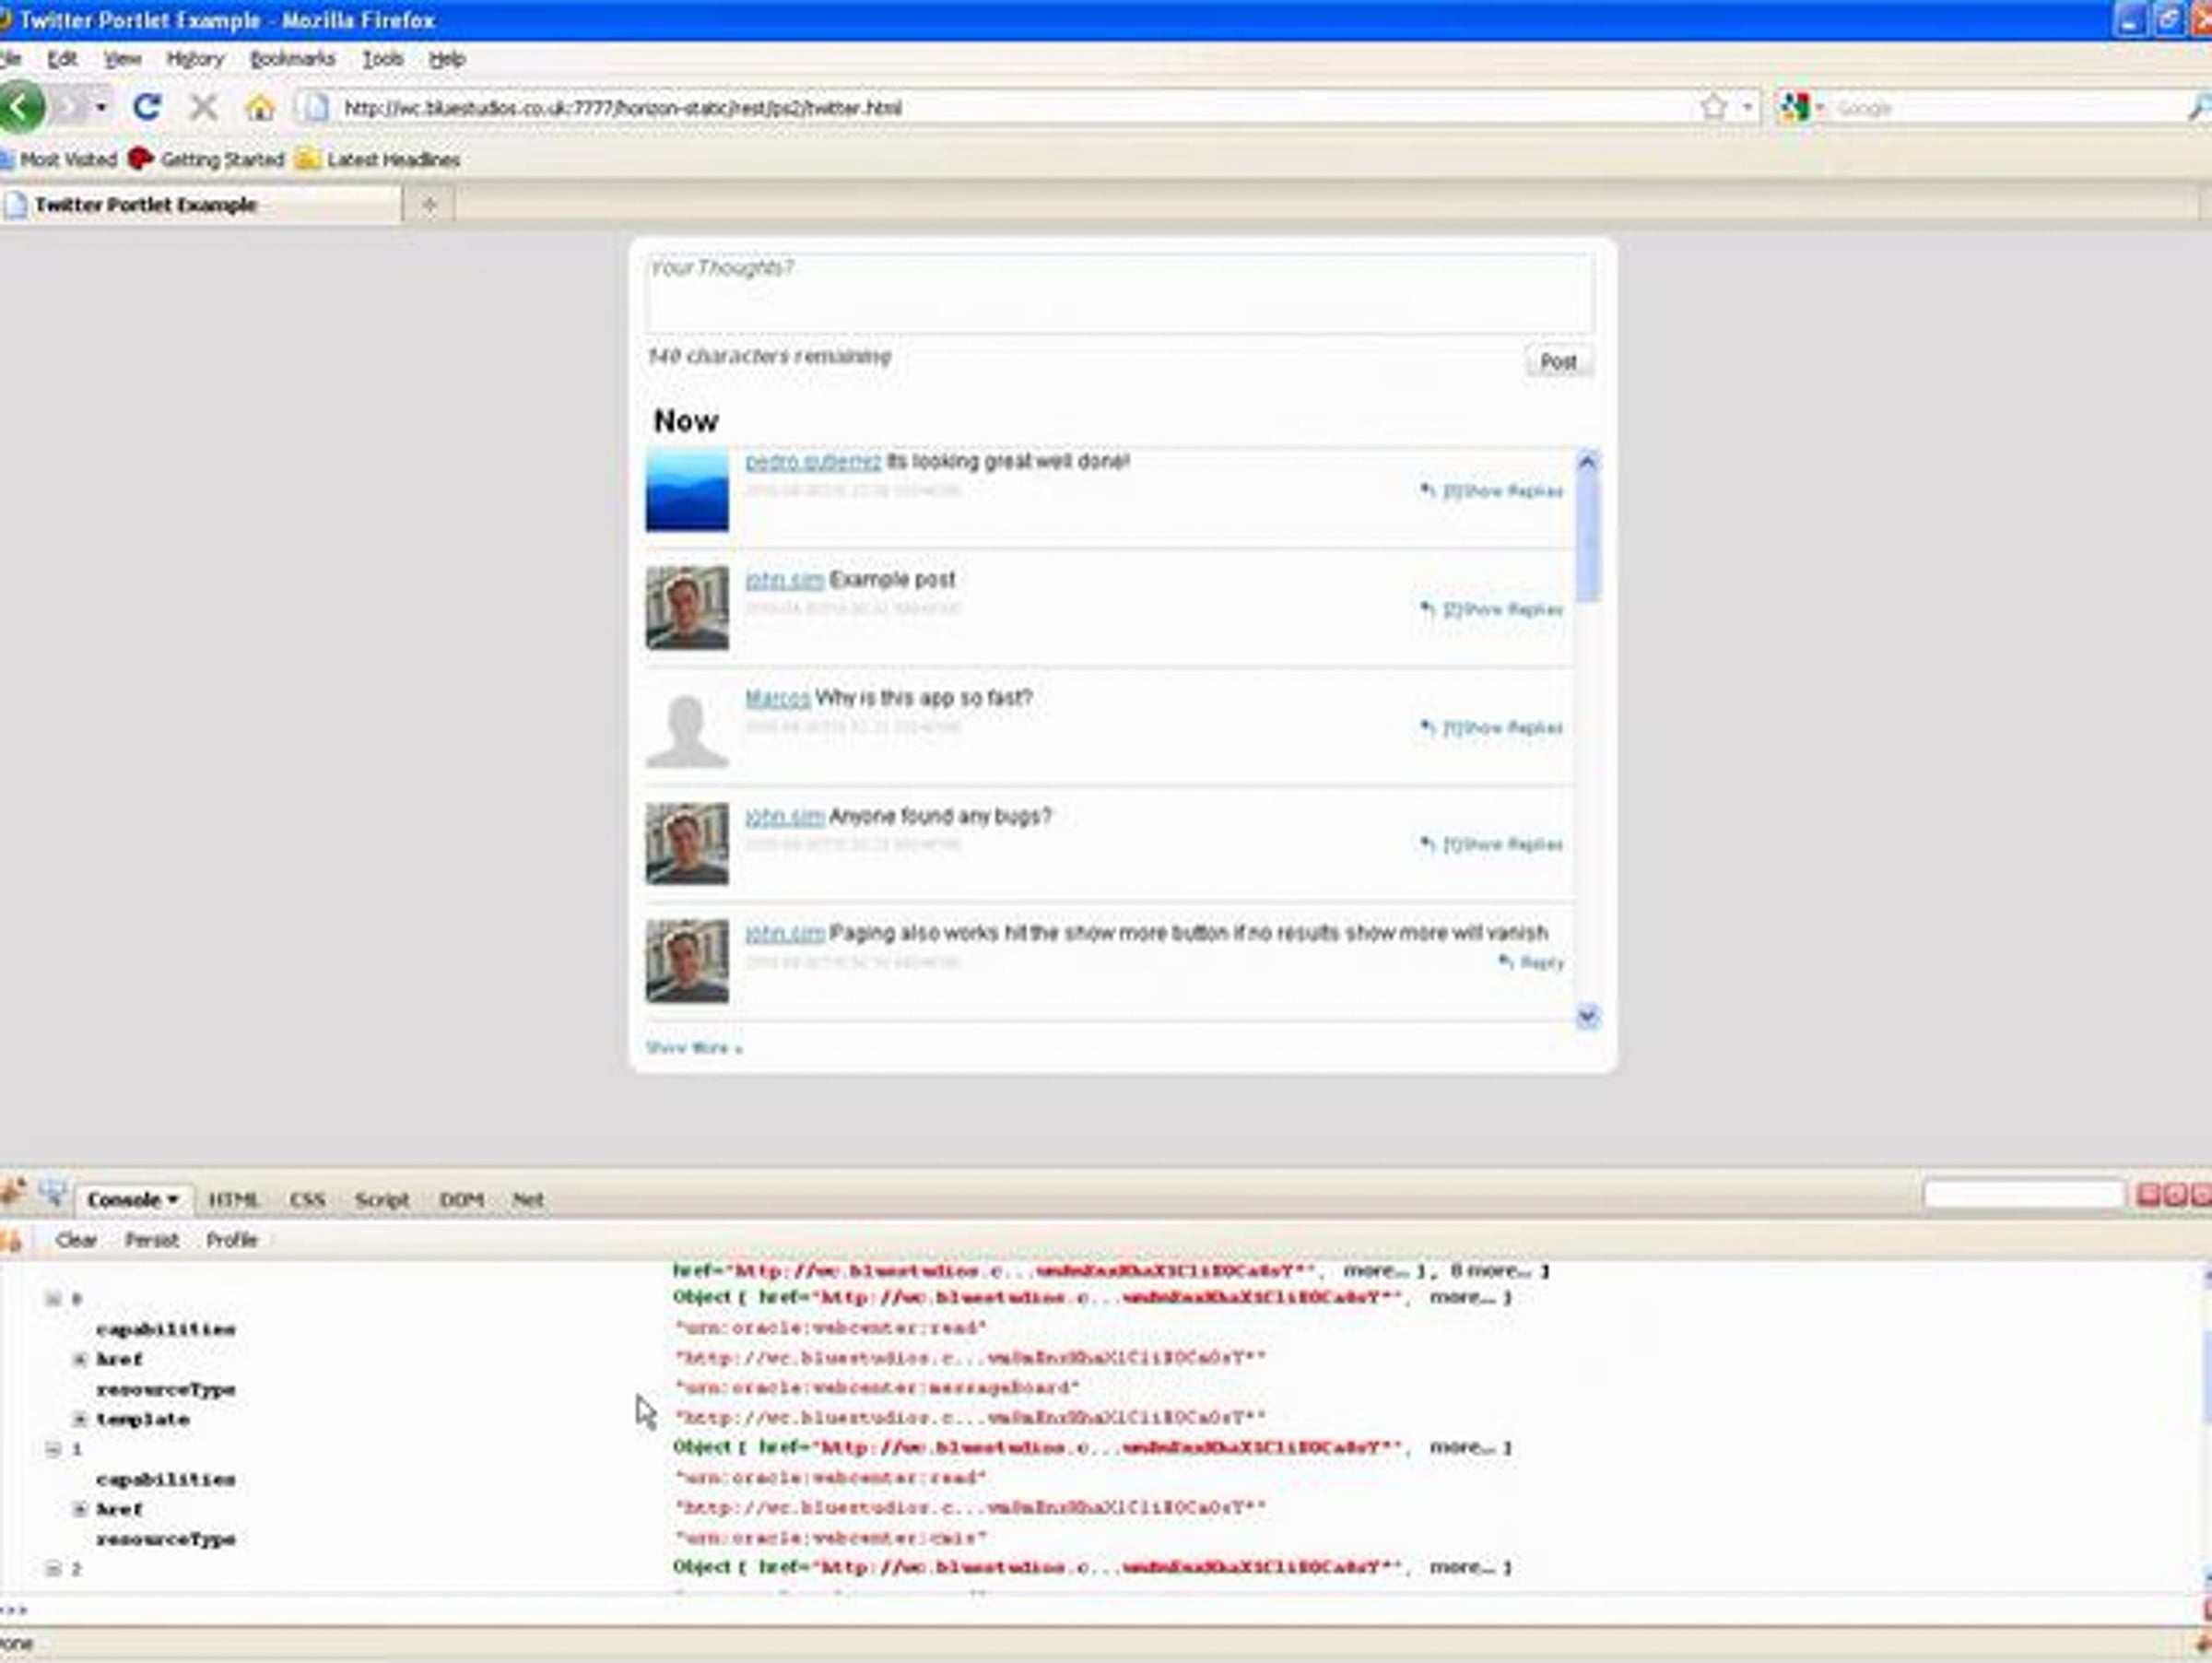Screen dimensions: 2212x1663
Task: Collapse the object node labeled 2
Action: 53,1569
